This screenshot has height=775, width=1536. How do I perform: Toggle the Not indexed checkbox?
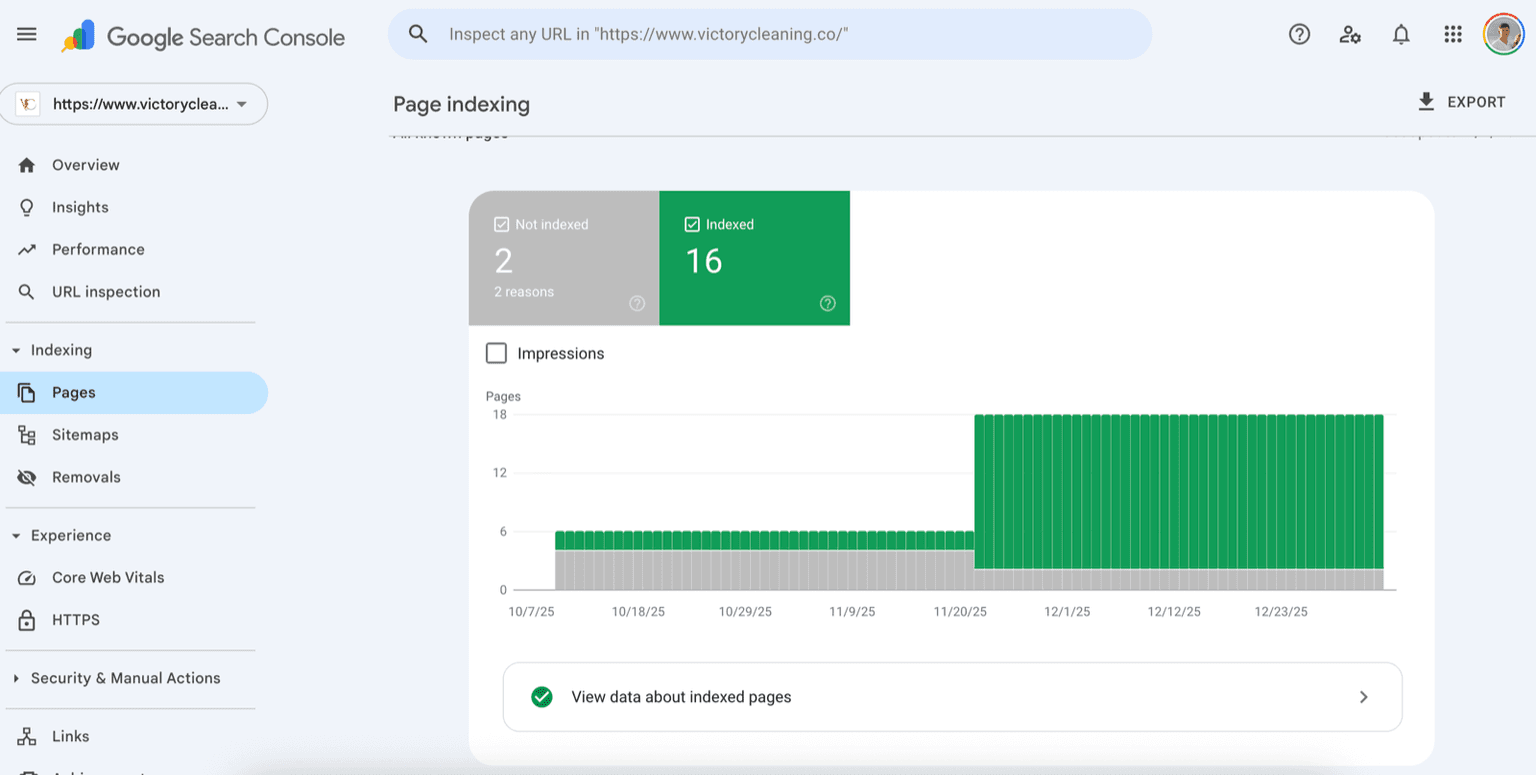(x=502, y=225)
